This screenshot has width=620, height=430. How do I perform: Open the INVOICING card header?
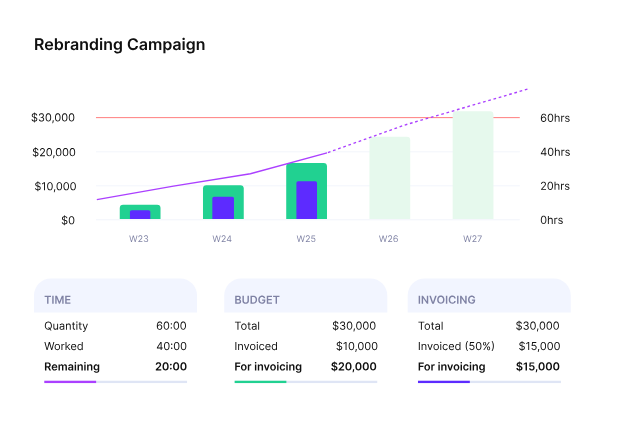(x=489, y=299)
